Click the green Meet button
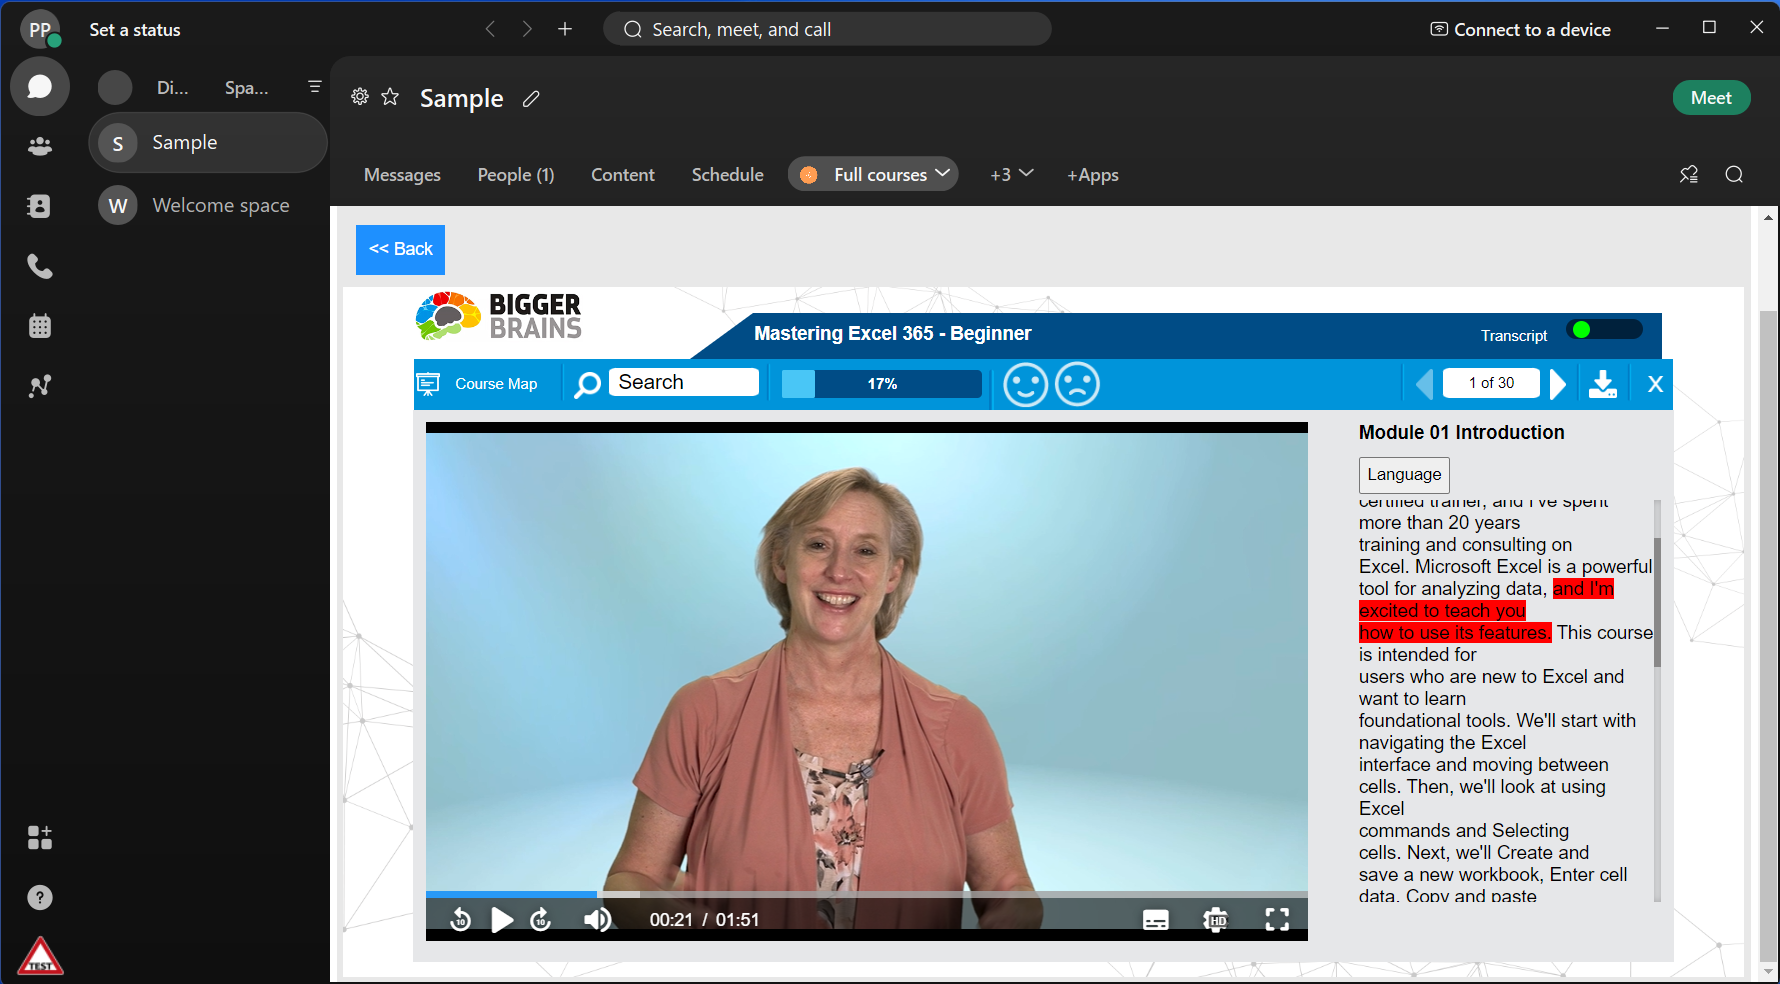The height and width of the screenshot is (984, 1780). tap(1710, 98)
